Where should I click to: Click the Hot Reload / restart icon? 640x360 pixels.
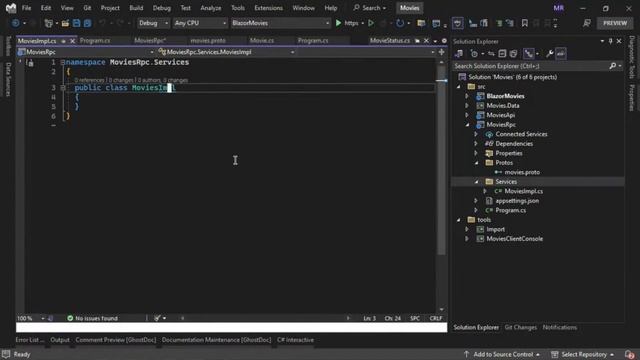tap(400, 23)
